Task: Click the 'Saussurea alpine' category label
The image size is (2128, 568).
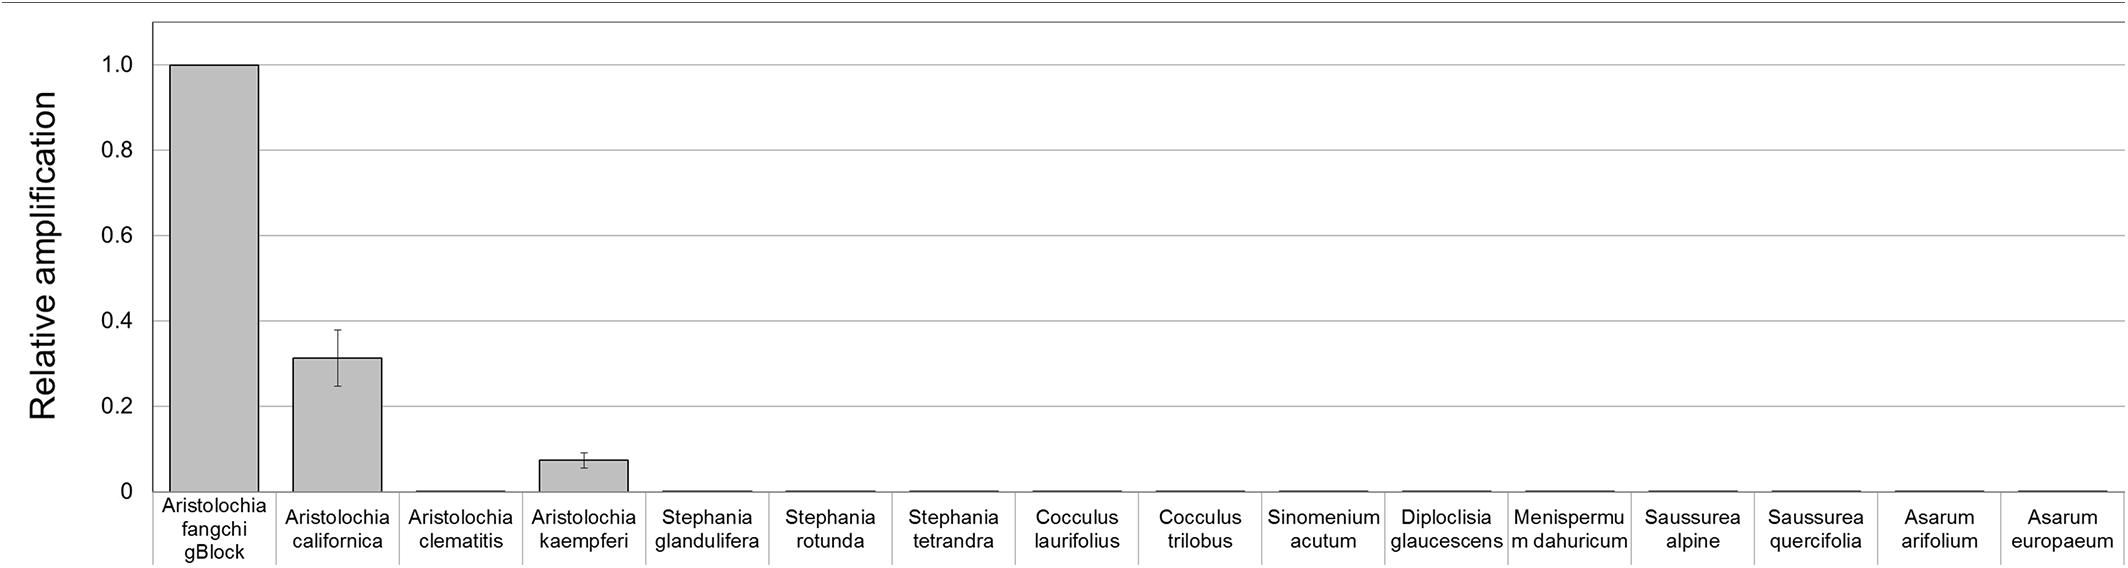Action: point(1692,529)
